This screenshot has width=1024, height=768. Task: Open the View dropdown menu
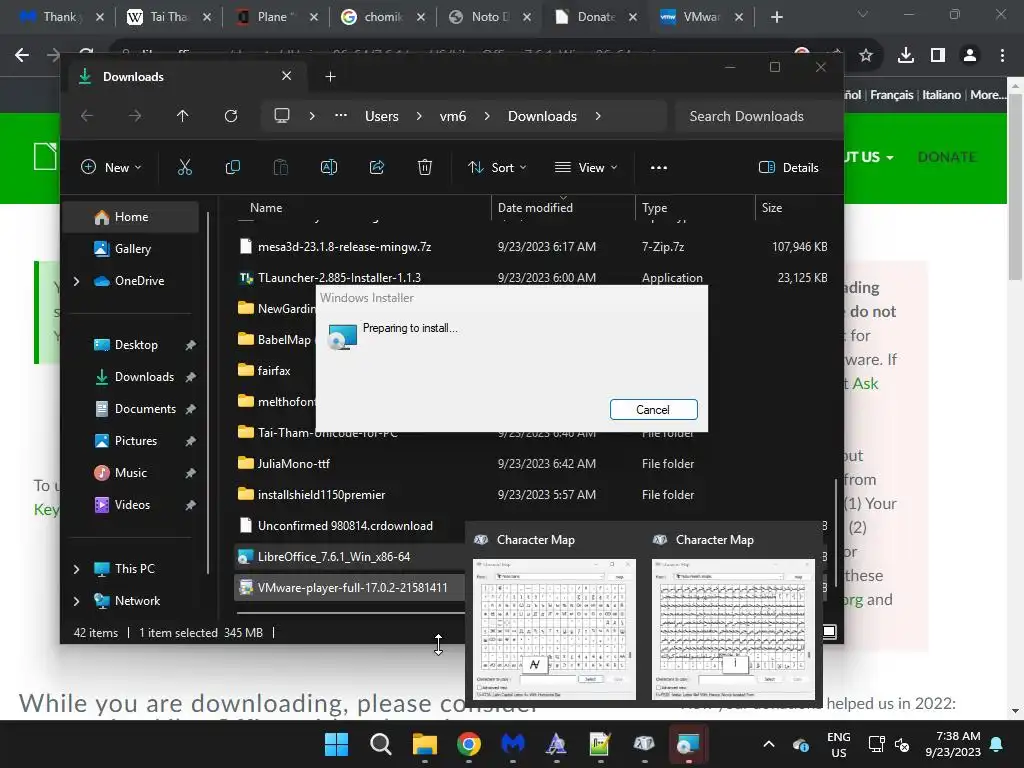(x=586, y=168)
